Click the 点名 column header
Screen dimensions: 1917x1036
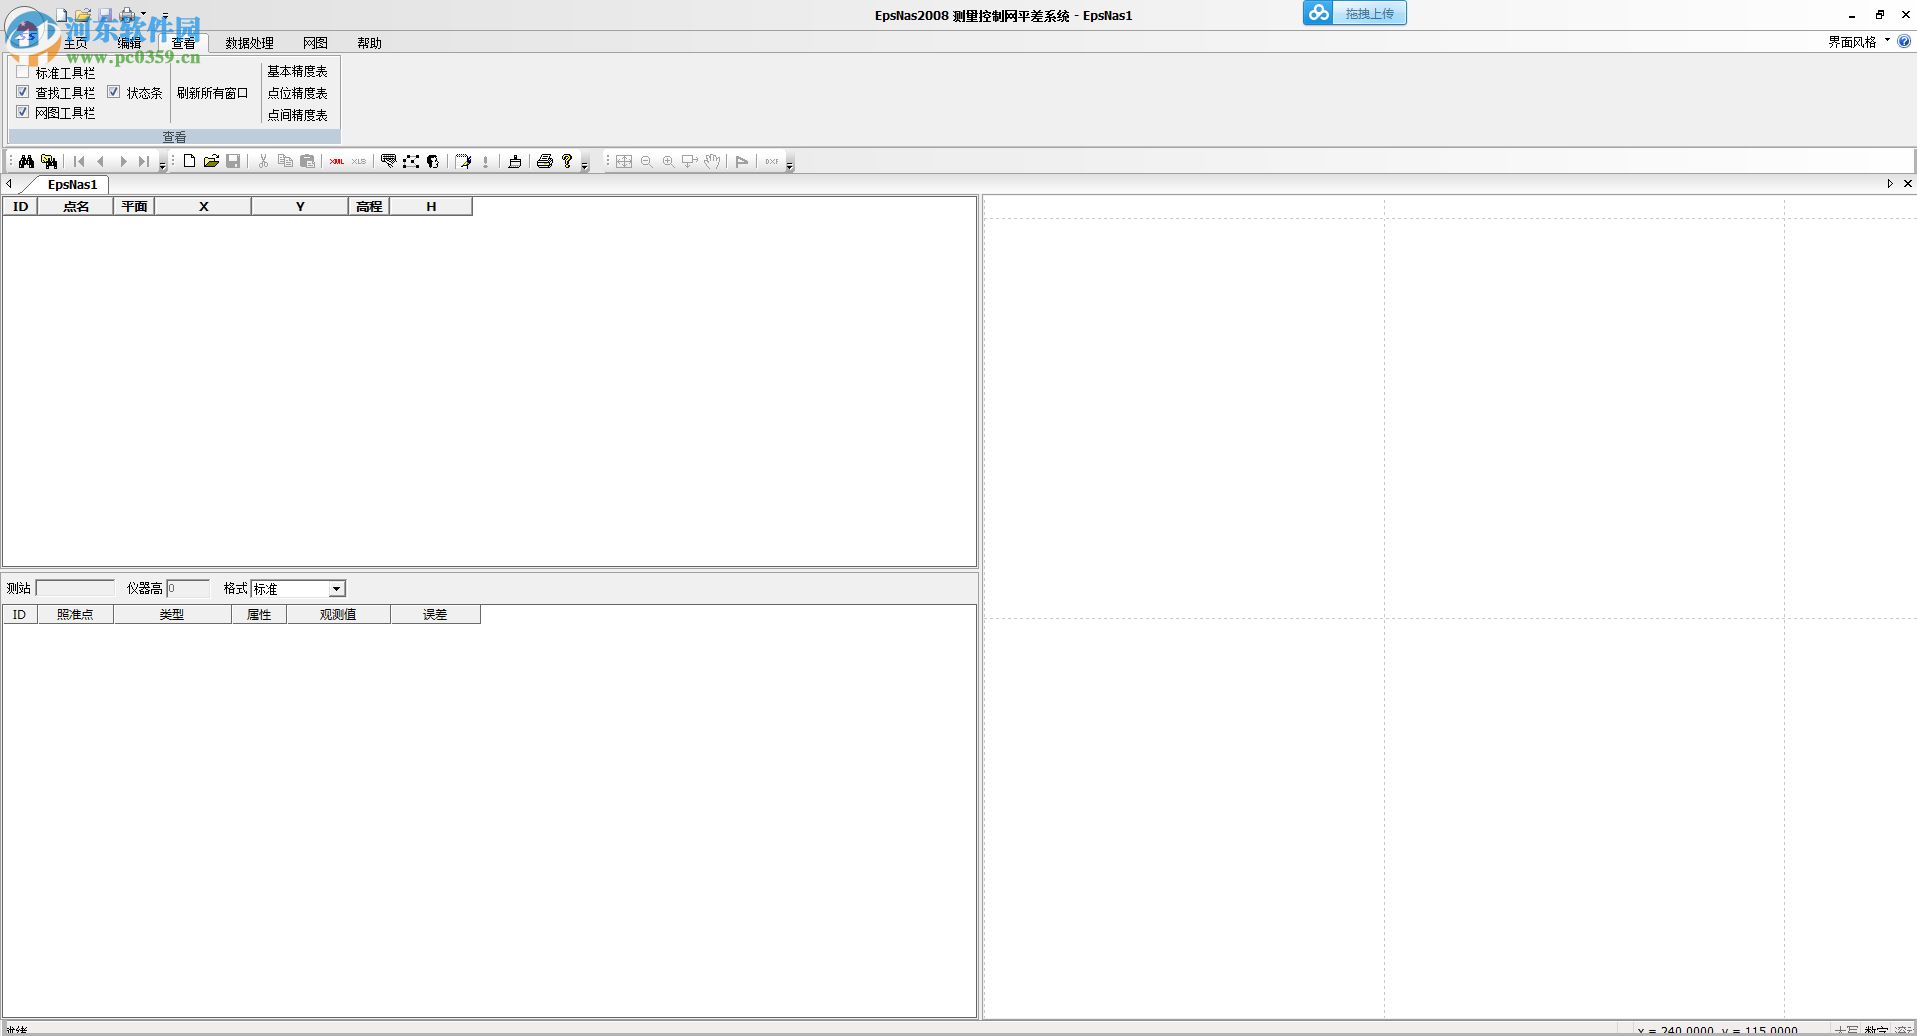76,206
